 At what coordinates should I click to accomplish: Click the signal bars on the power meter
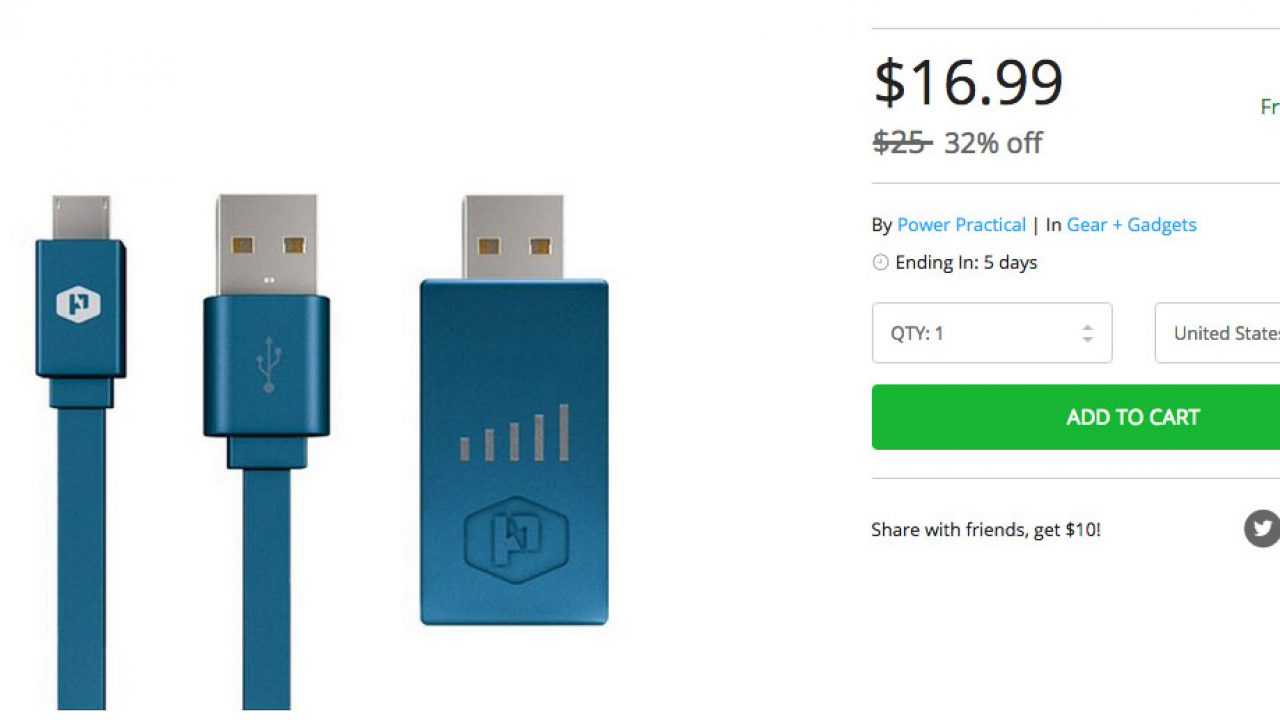(514, 434)
